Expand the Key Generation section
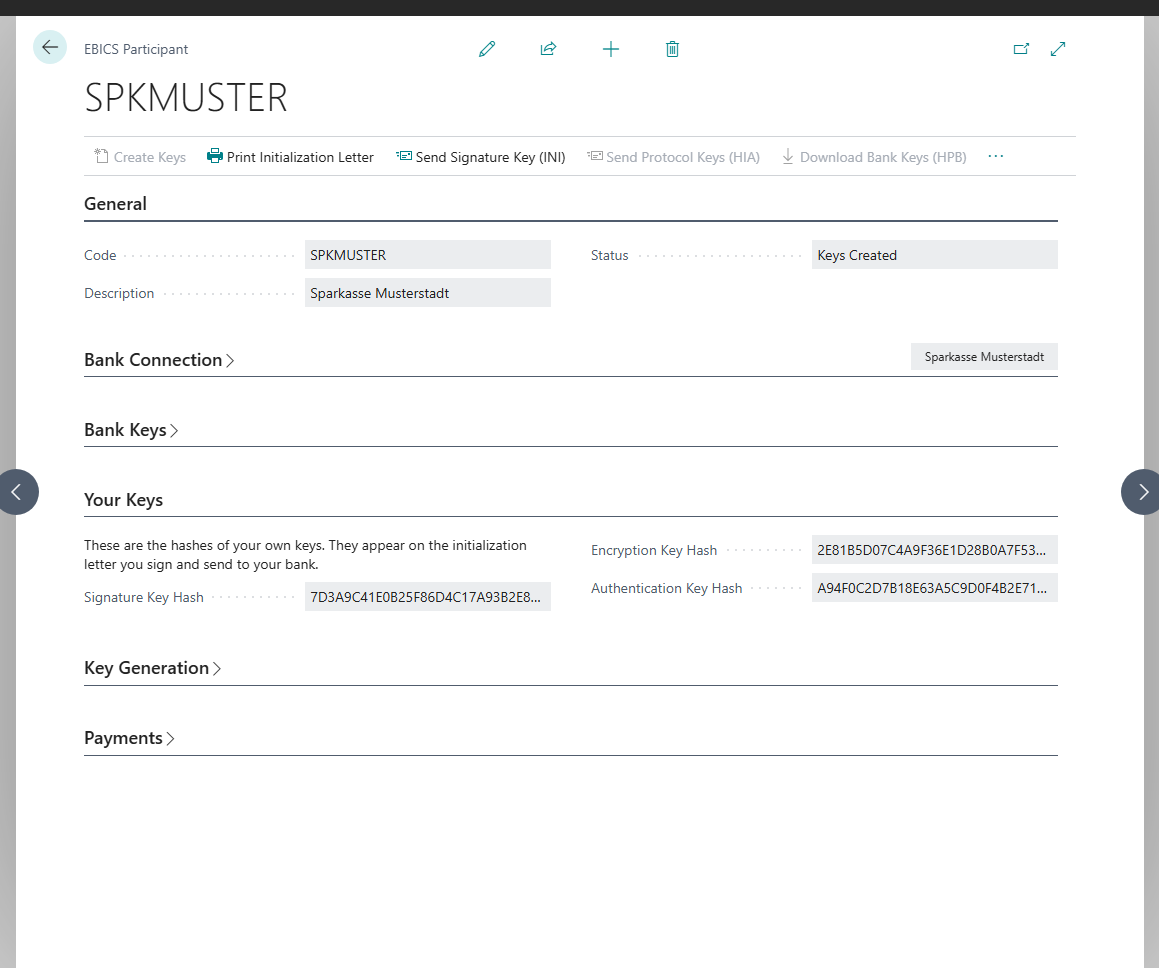The image size is (1159, 968). [152, 668]
